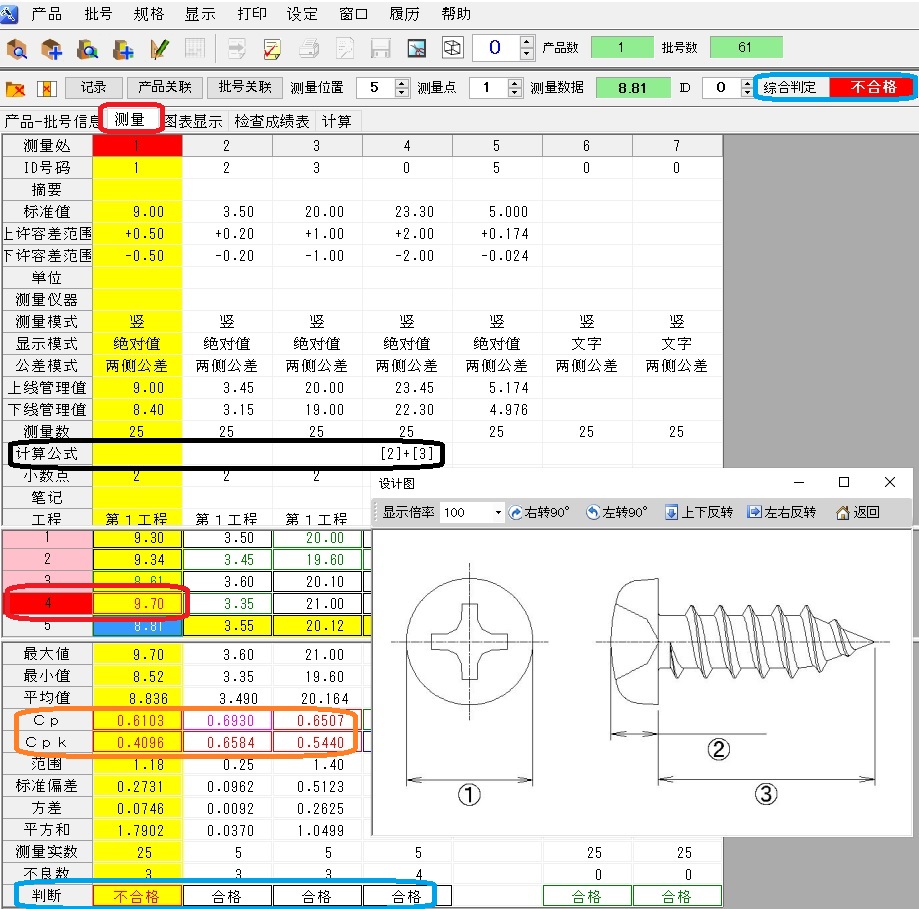The width and height of the screenshot is (919, 909).
Task: Click the 标准偏差 row header
Action: (47, 787)
